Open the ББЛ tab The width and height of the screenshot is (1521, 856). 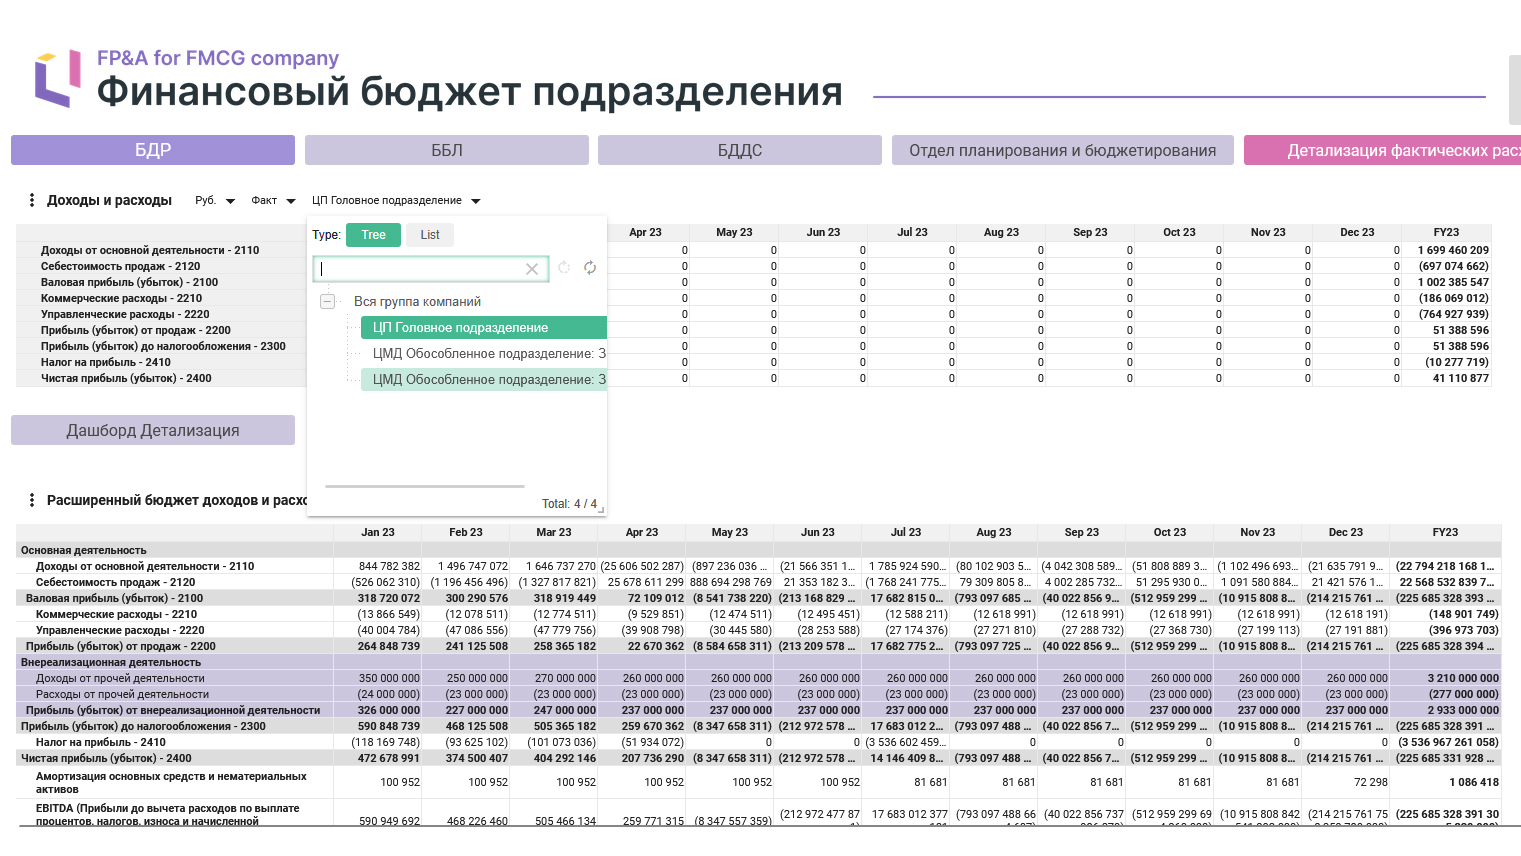pyautogui.click(x=447, y=150)
